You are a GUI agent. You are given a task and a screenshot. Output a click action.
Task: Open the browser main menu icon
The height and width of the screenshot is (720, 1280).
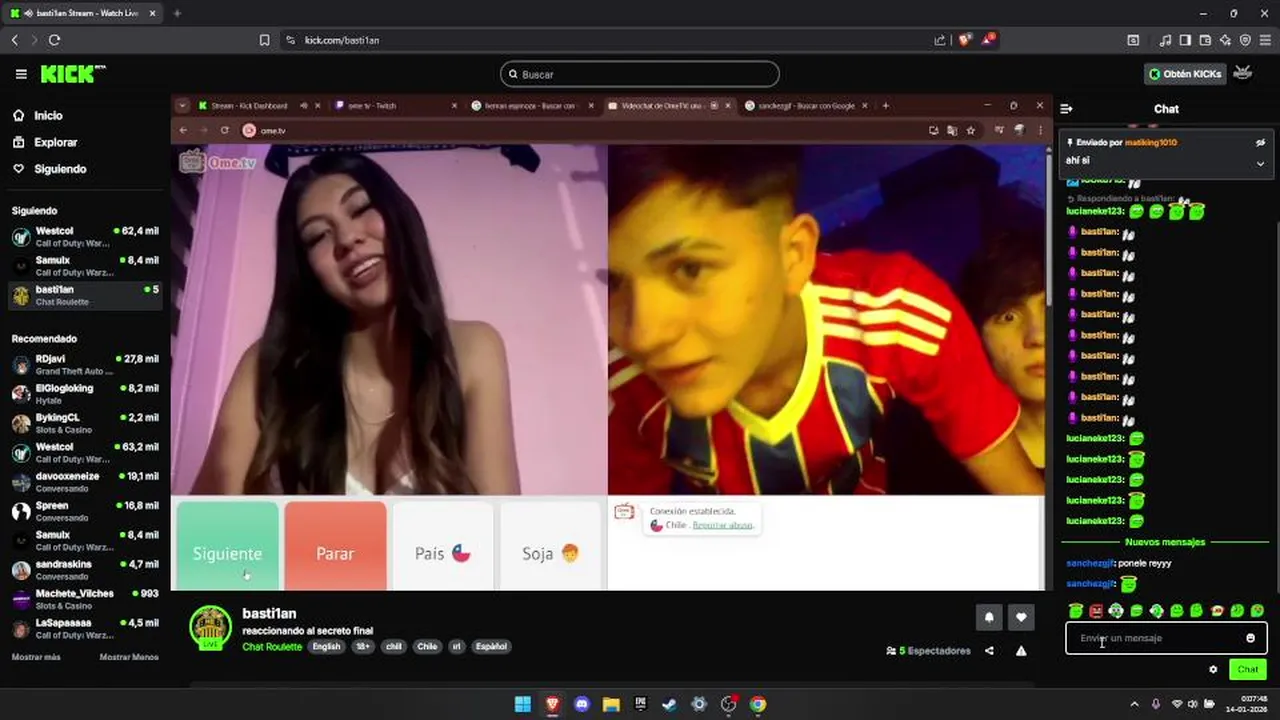coord(1265,40)
